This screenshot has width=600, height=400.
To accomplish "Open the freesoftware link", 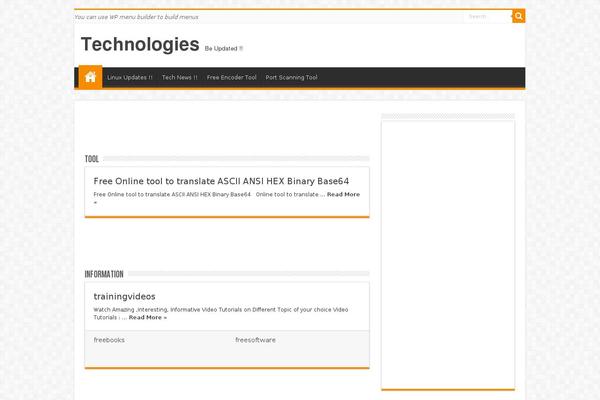I will (x=255, y=340).
